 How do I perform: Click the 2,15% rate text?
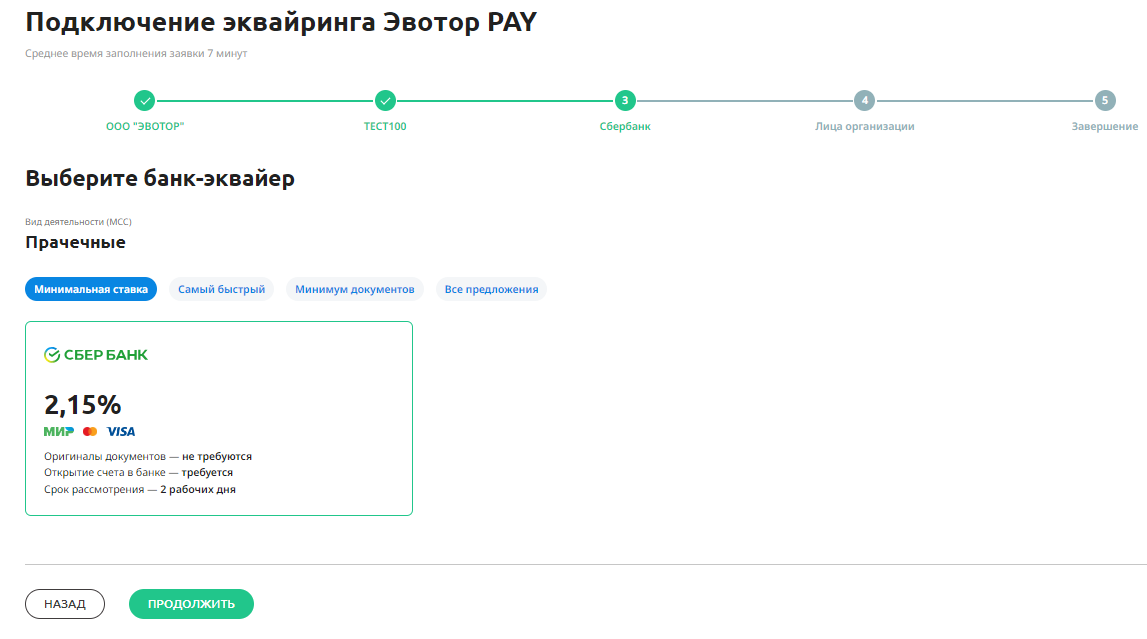pos(83,404)
